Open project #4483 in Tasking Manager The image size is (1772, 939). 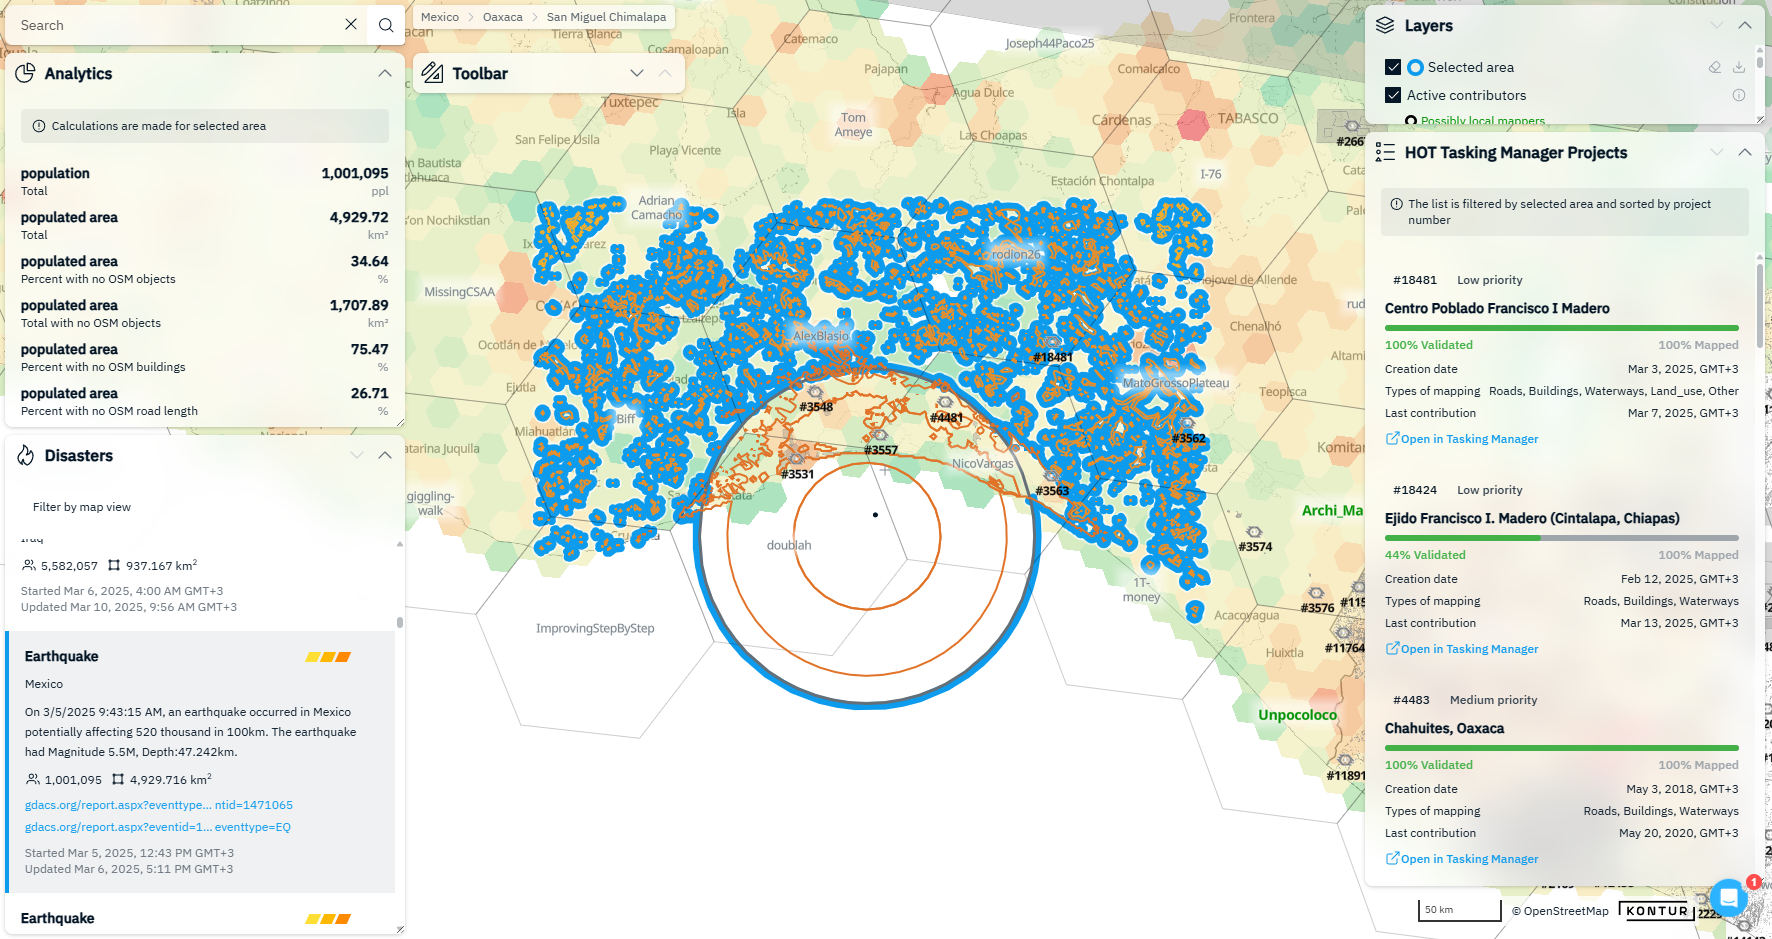[1462, 859]
